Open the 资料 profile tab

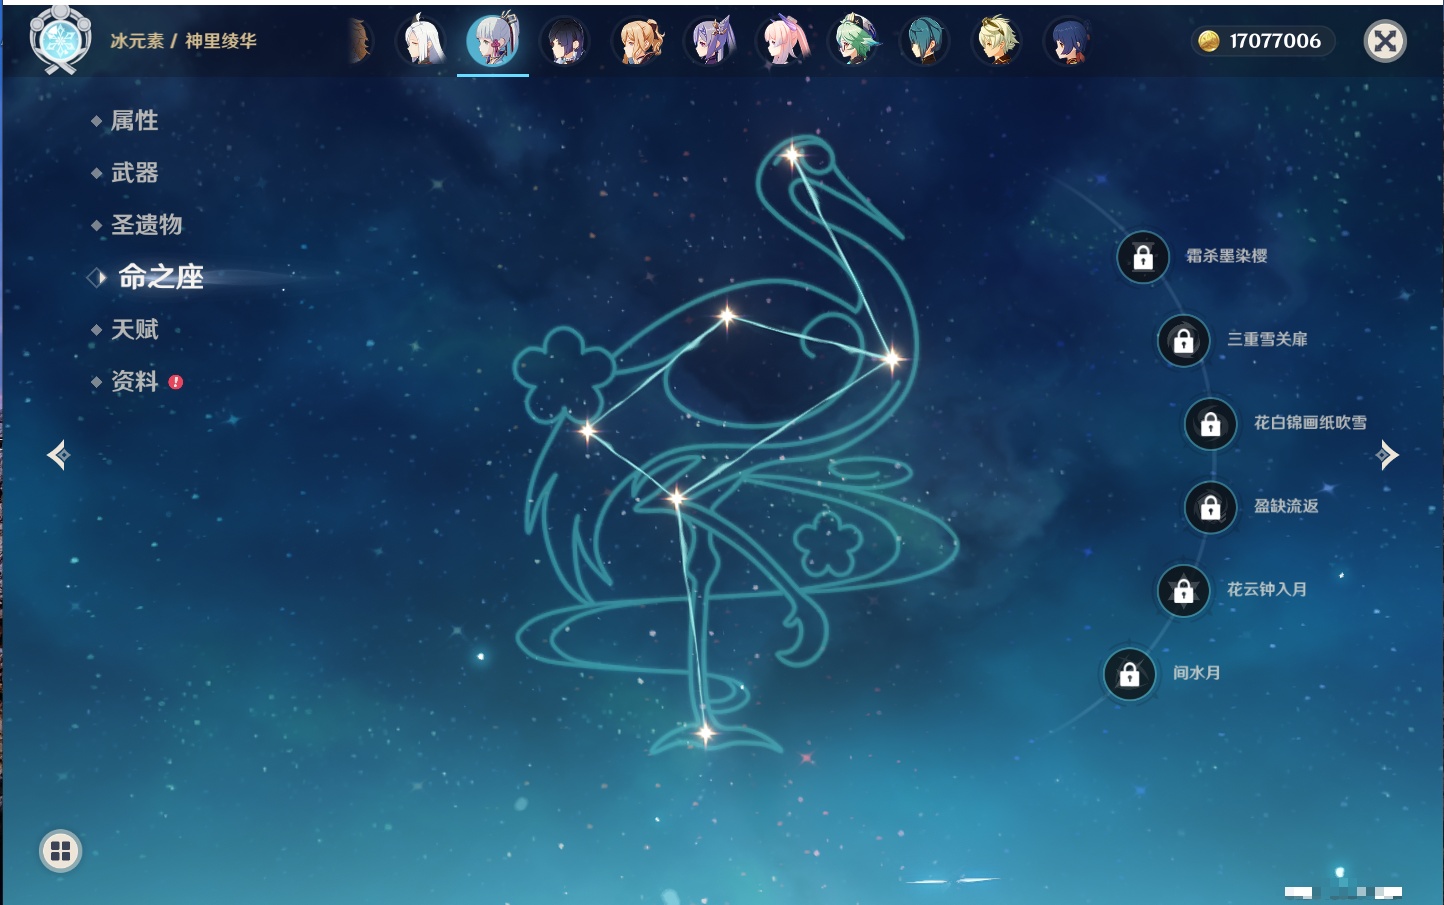134,381
